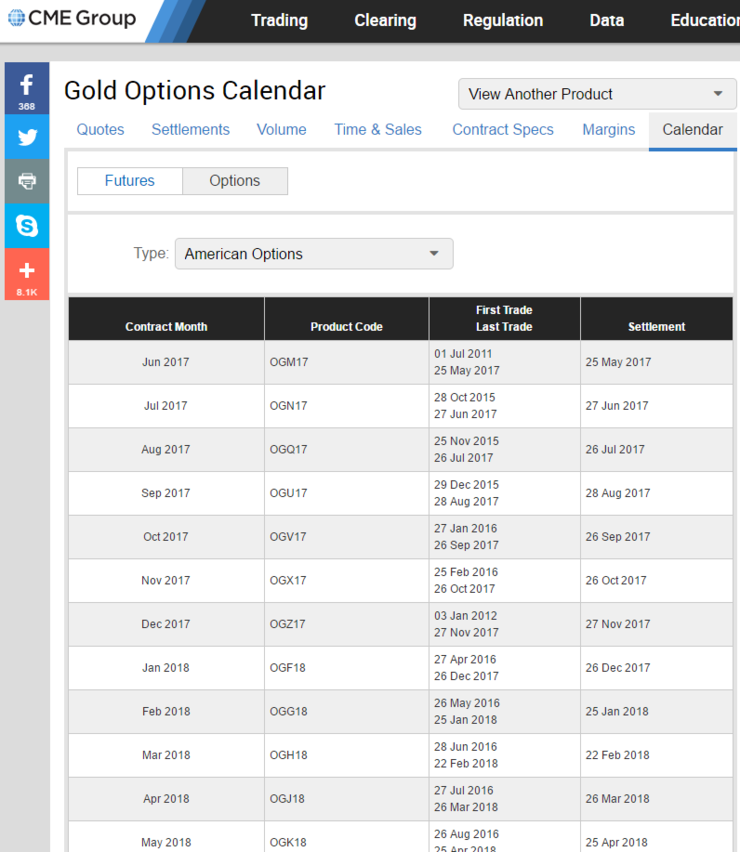Open Data menu
Viewport: 740px width, 852px height.
pyautogui.click(x=607, y=21)
